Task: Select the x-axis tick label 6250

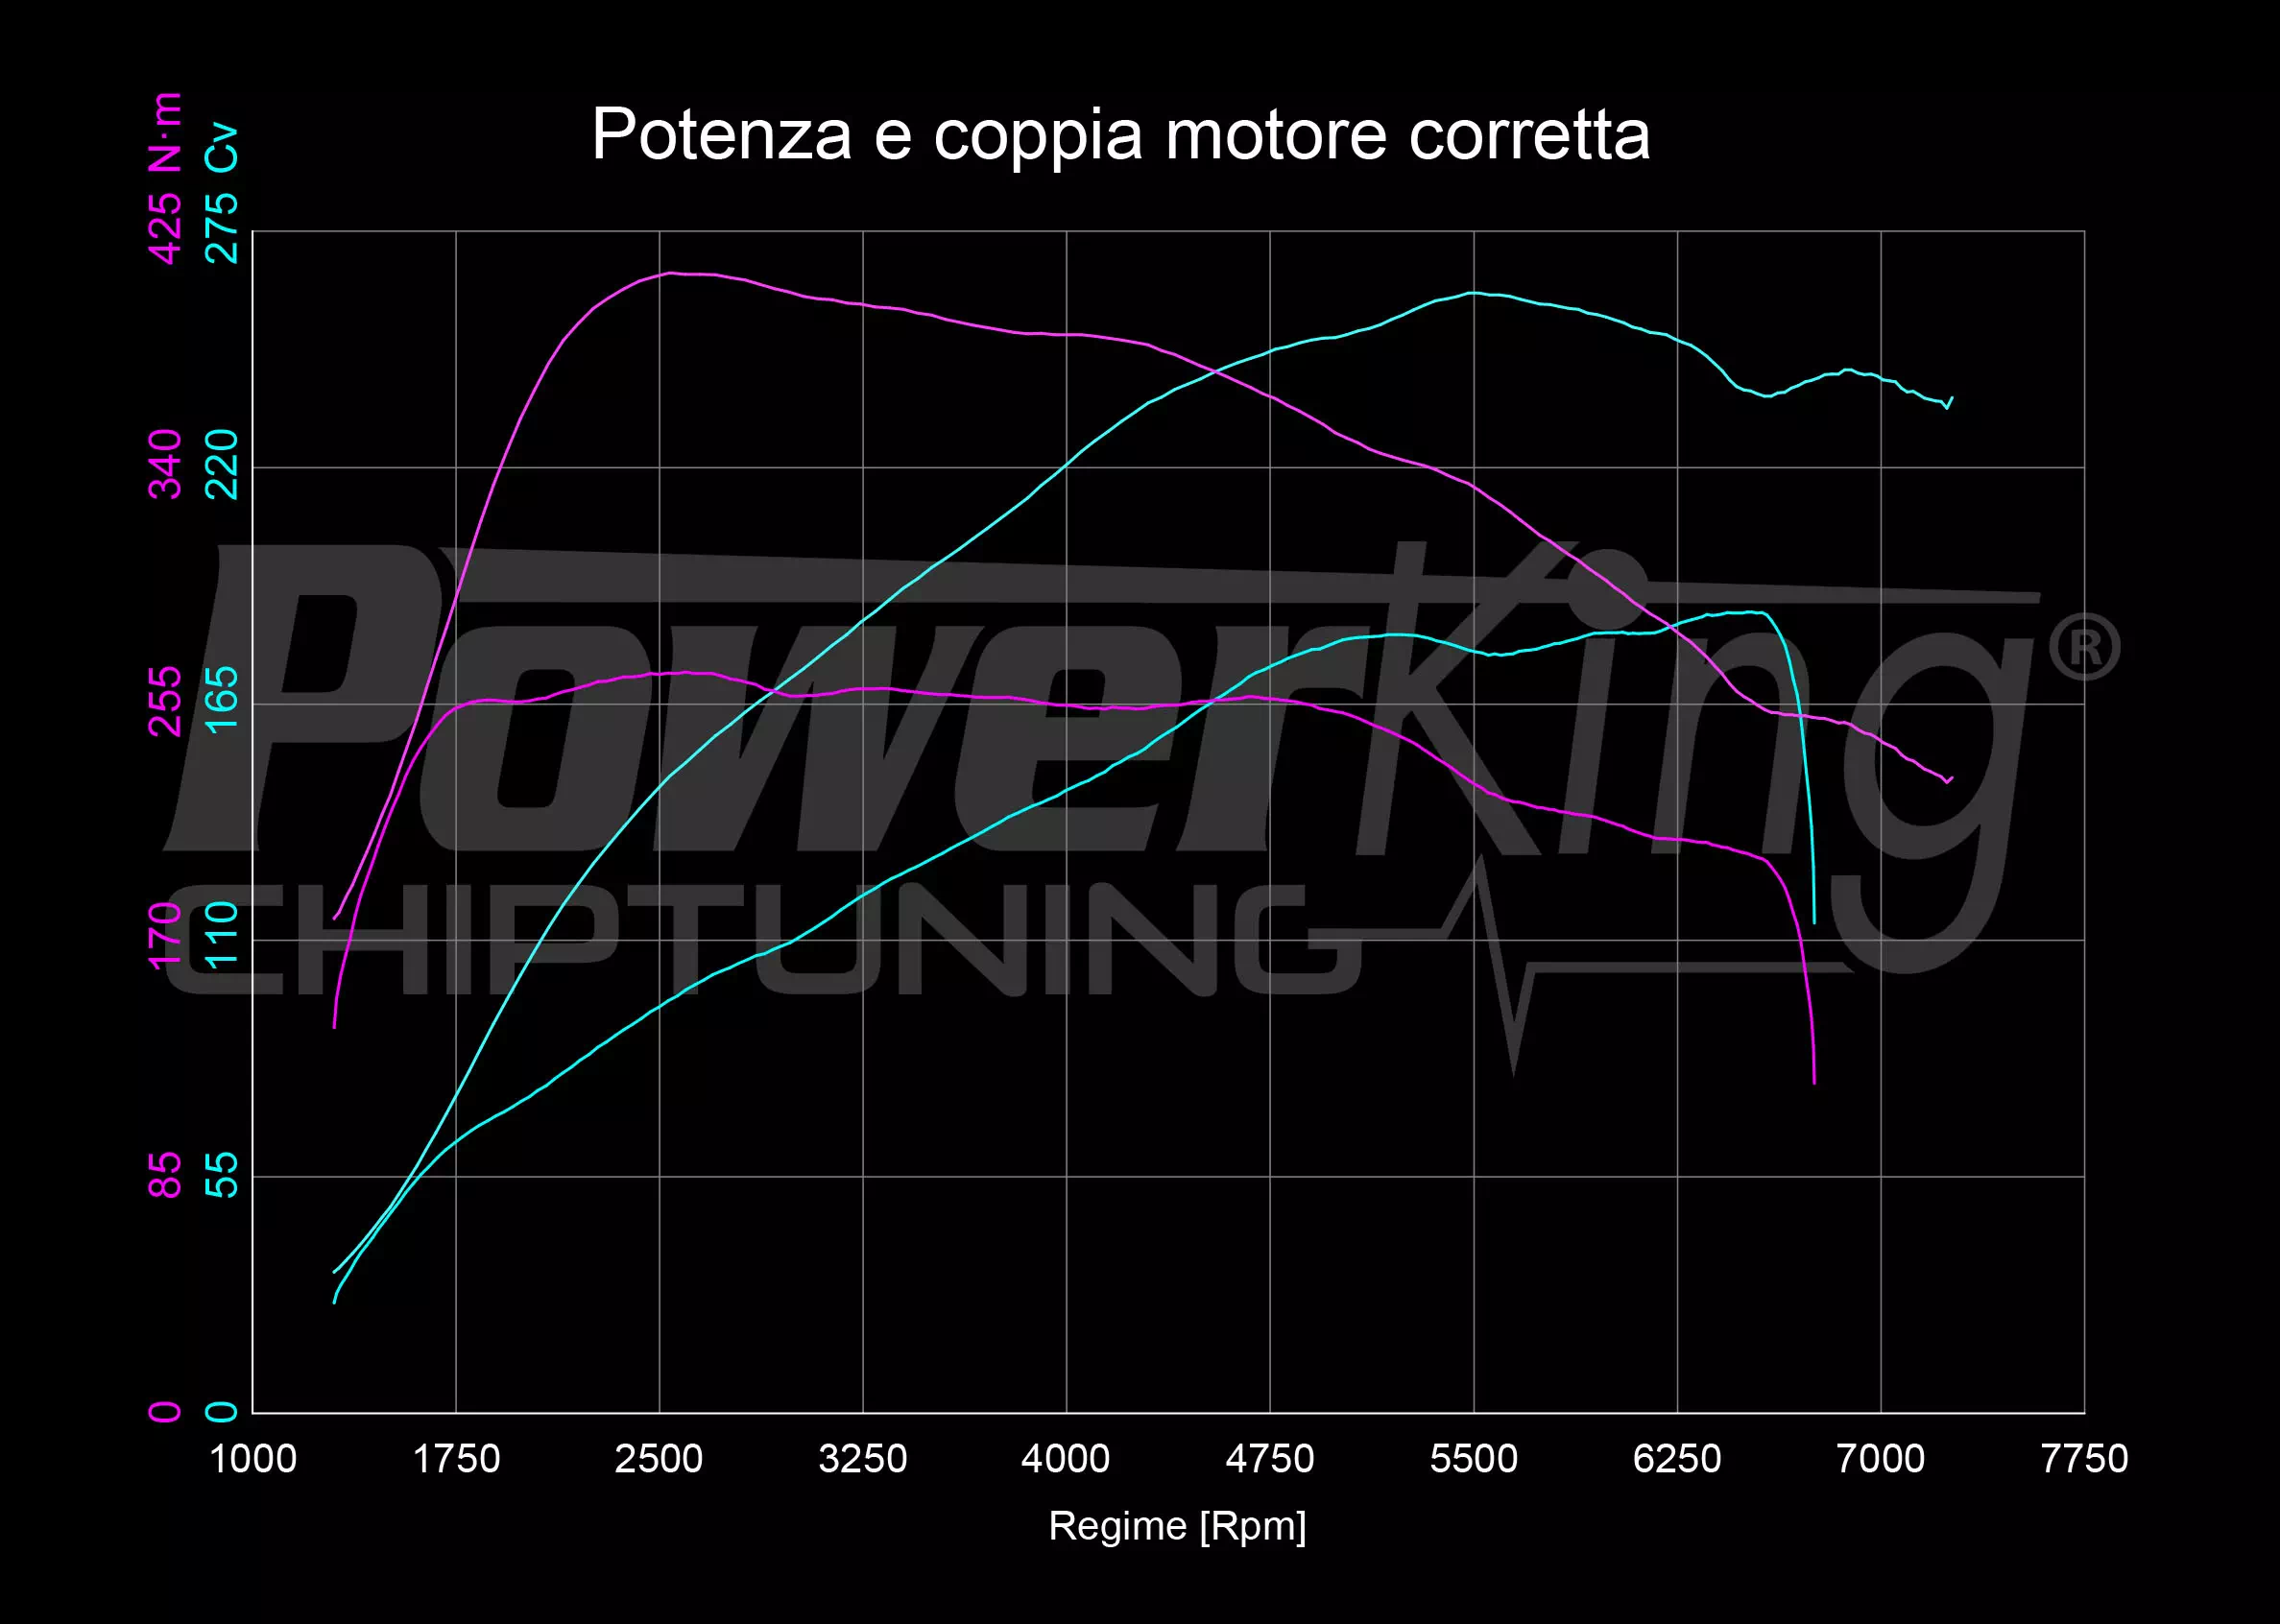Action: tap(1677, 1459)
